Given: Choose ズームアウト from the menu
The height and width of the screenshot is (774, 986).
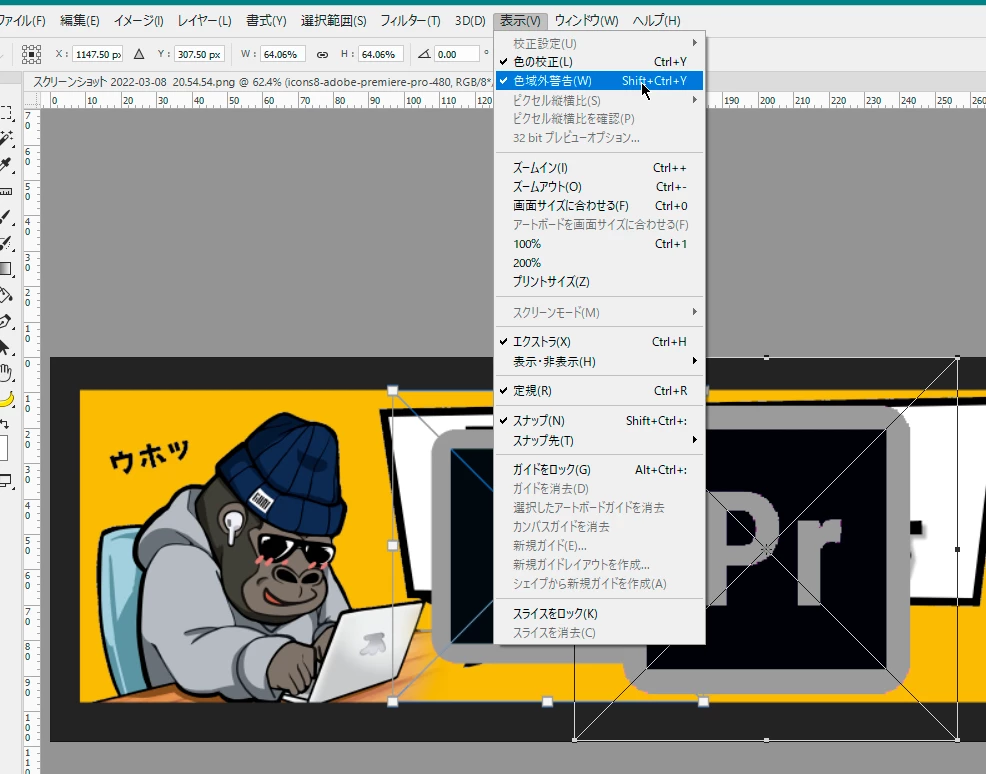Looking at the screenshot, I should point(599,187).
